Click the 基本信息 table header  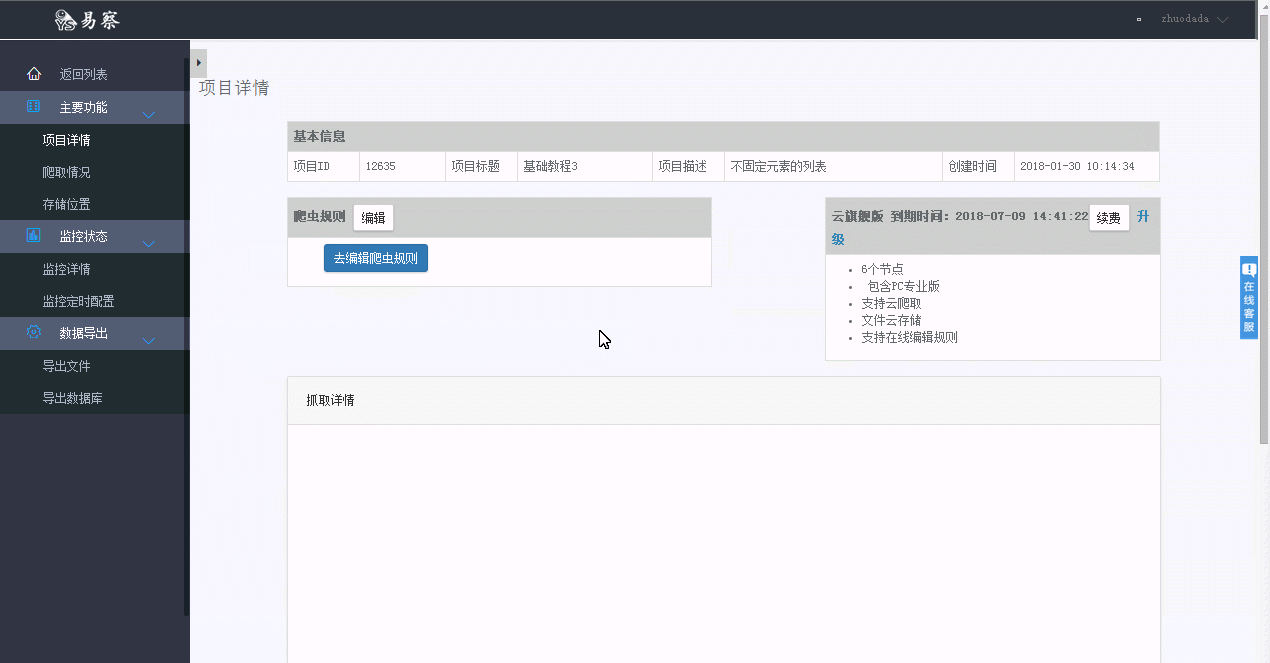click(x=723, y=136)
